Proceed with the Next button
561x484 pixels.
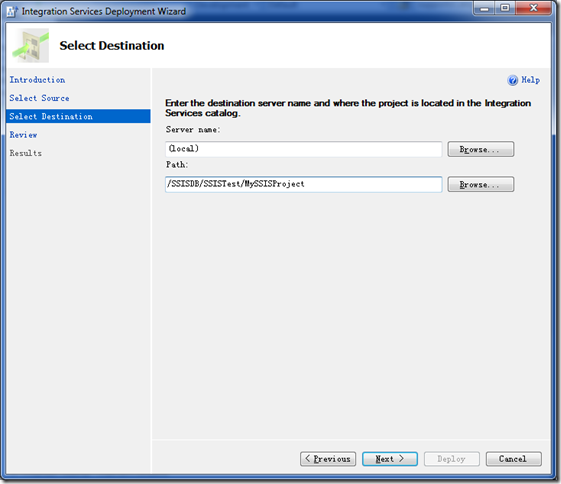pos(390,459)
